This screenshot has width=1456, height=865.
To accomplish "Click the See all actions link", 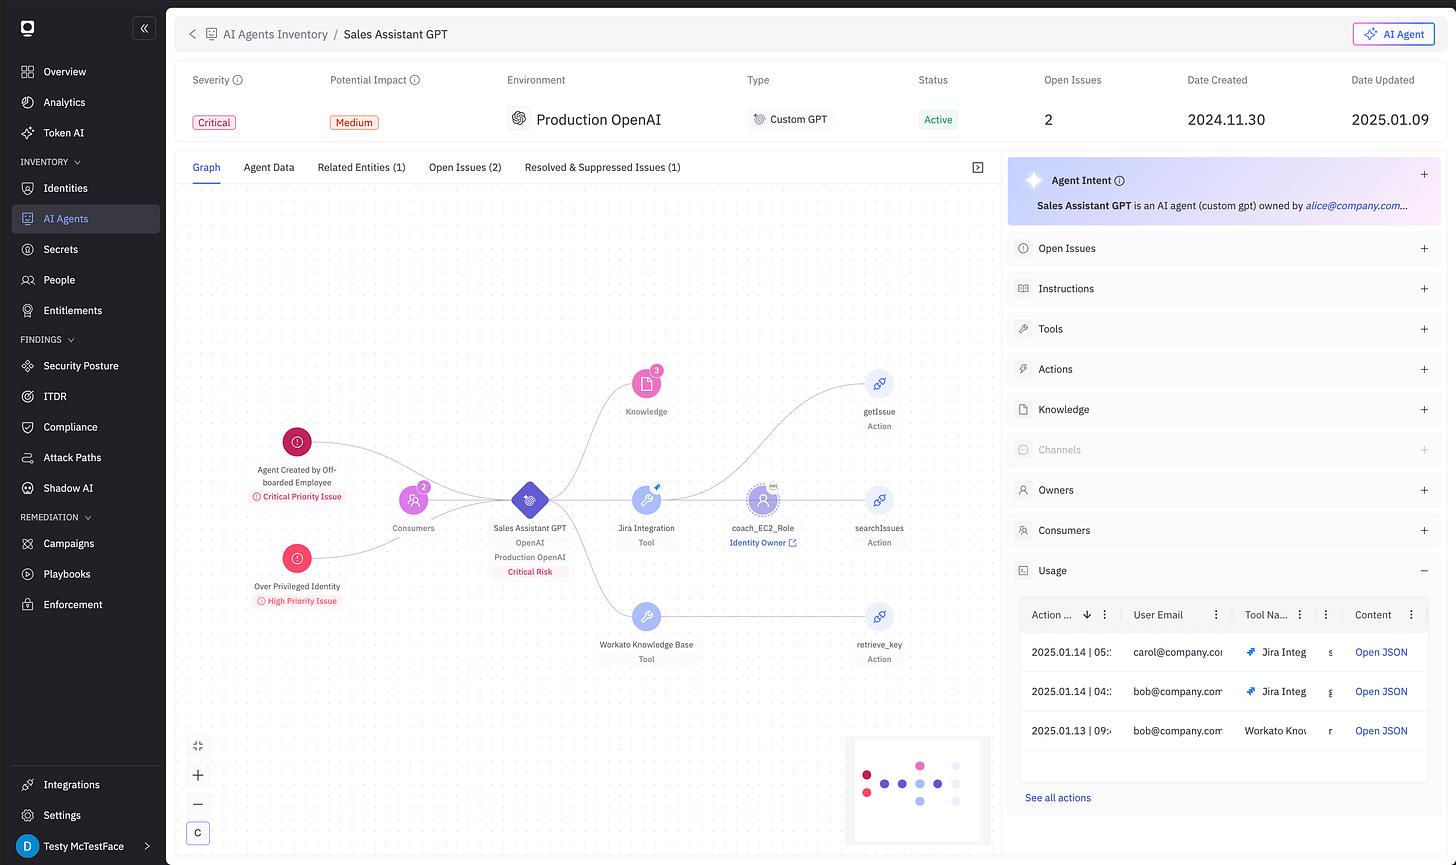I will [1058, 798].
